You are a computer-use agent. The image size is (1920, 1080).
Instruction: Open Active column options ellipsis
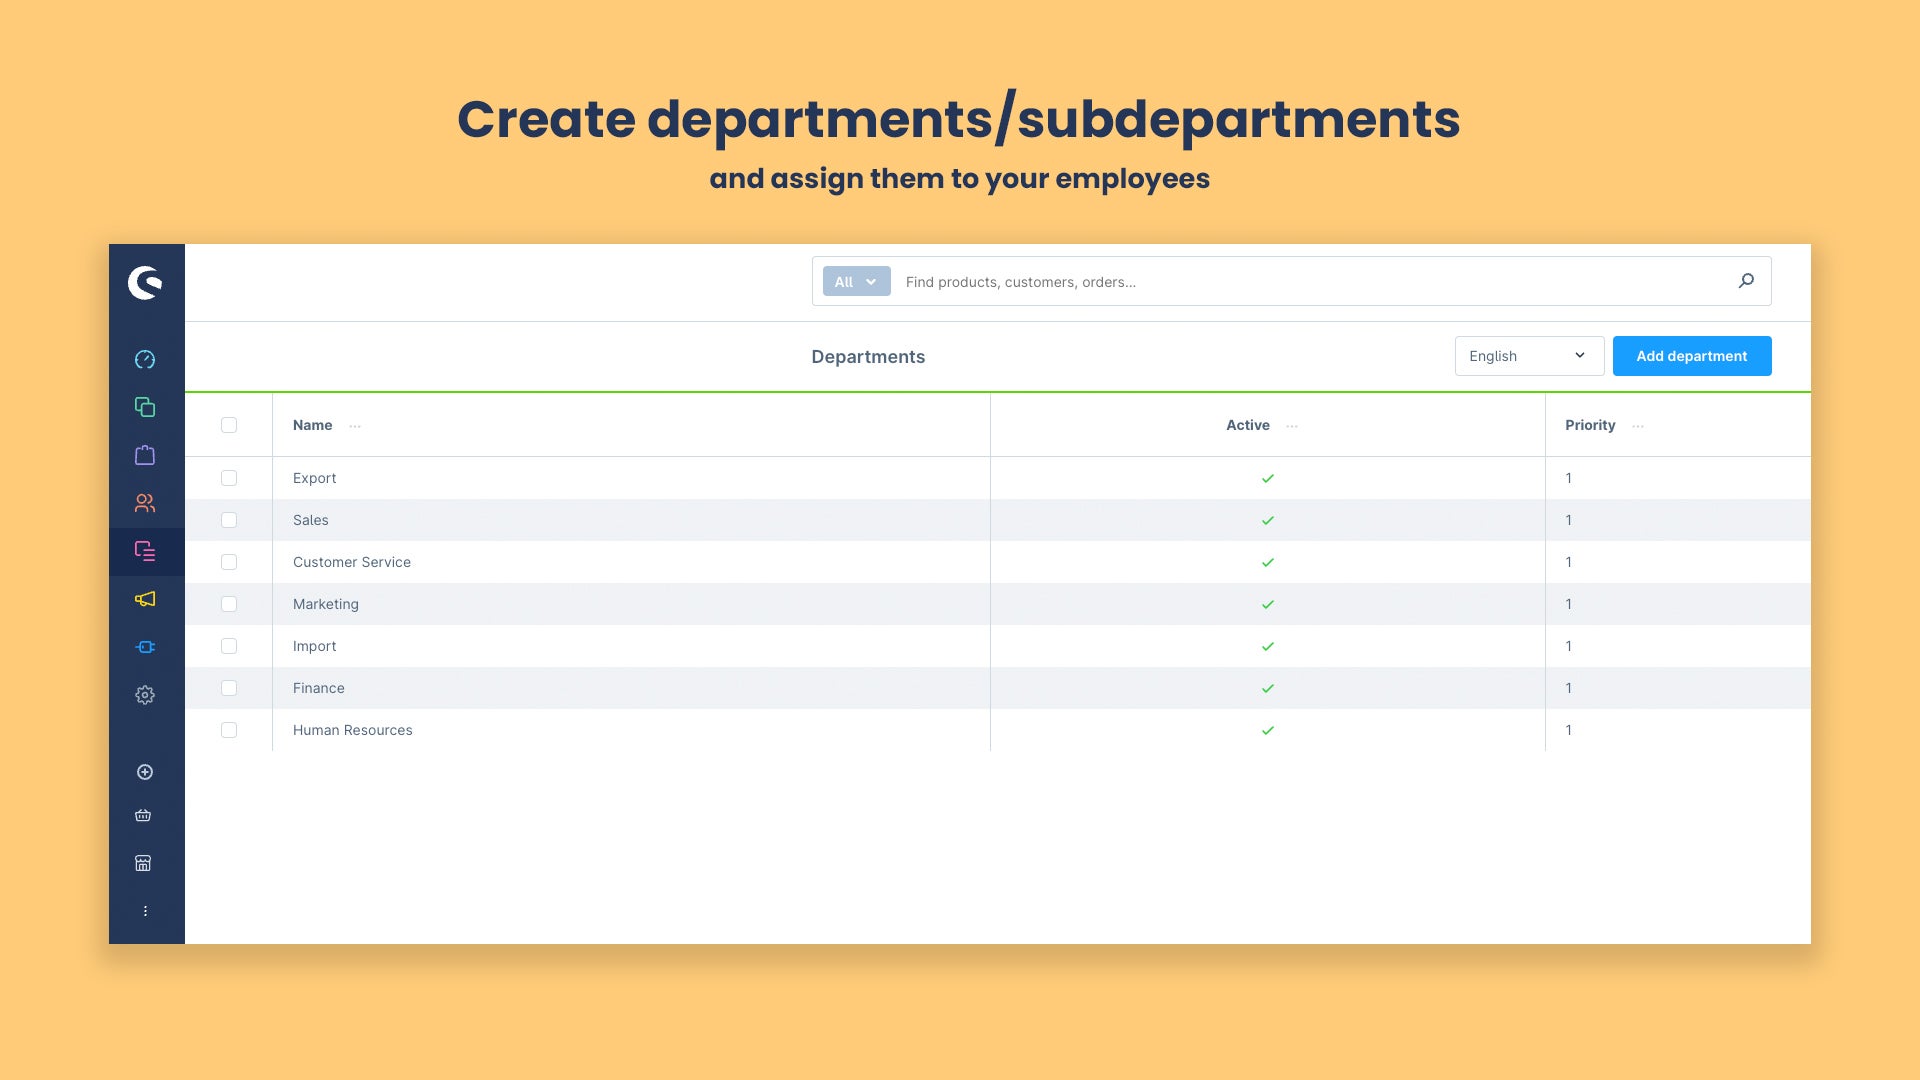pos(1292,426)
